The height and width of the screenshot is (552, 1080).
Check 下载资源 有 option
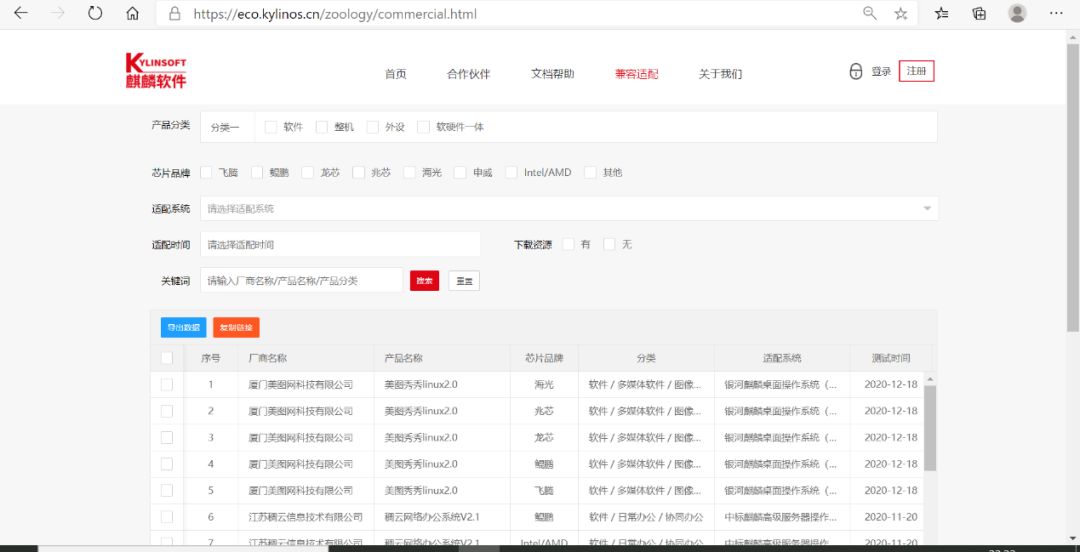coord(568,244)
